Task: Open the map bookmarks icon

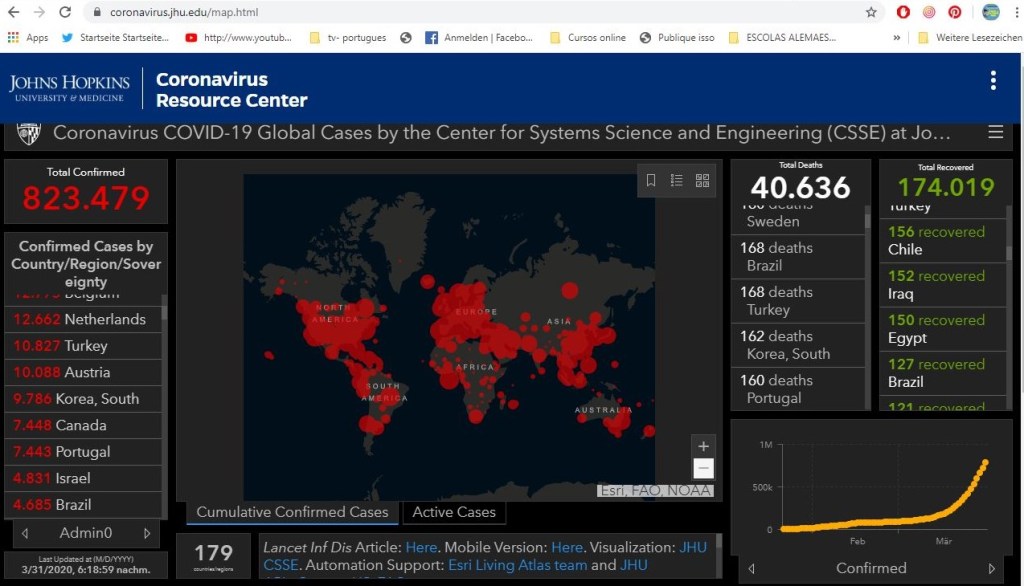Action: 651,181
